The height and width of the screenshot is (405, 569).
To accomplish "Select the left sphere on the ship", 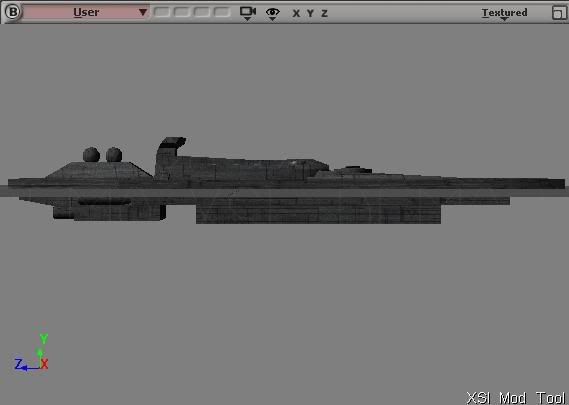I will coord(91,155).
